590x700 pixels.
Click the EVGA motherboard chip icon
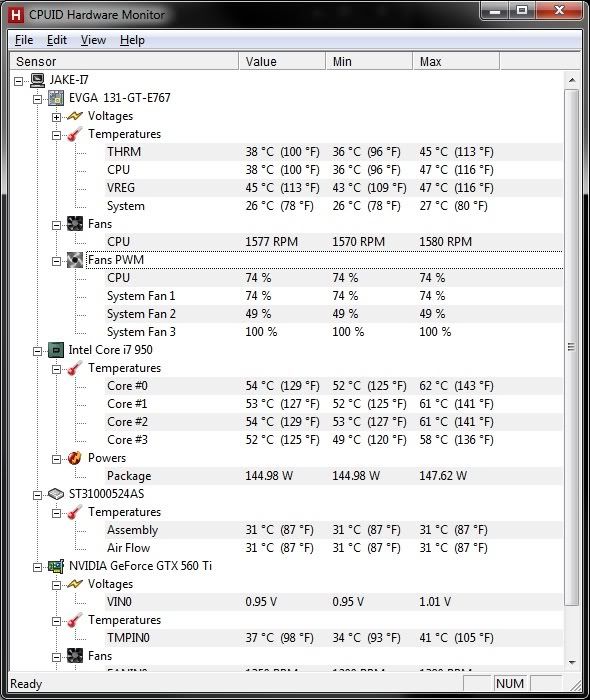pos(56,98)
